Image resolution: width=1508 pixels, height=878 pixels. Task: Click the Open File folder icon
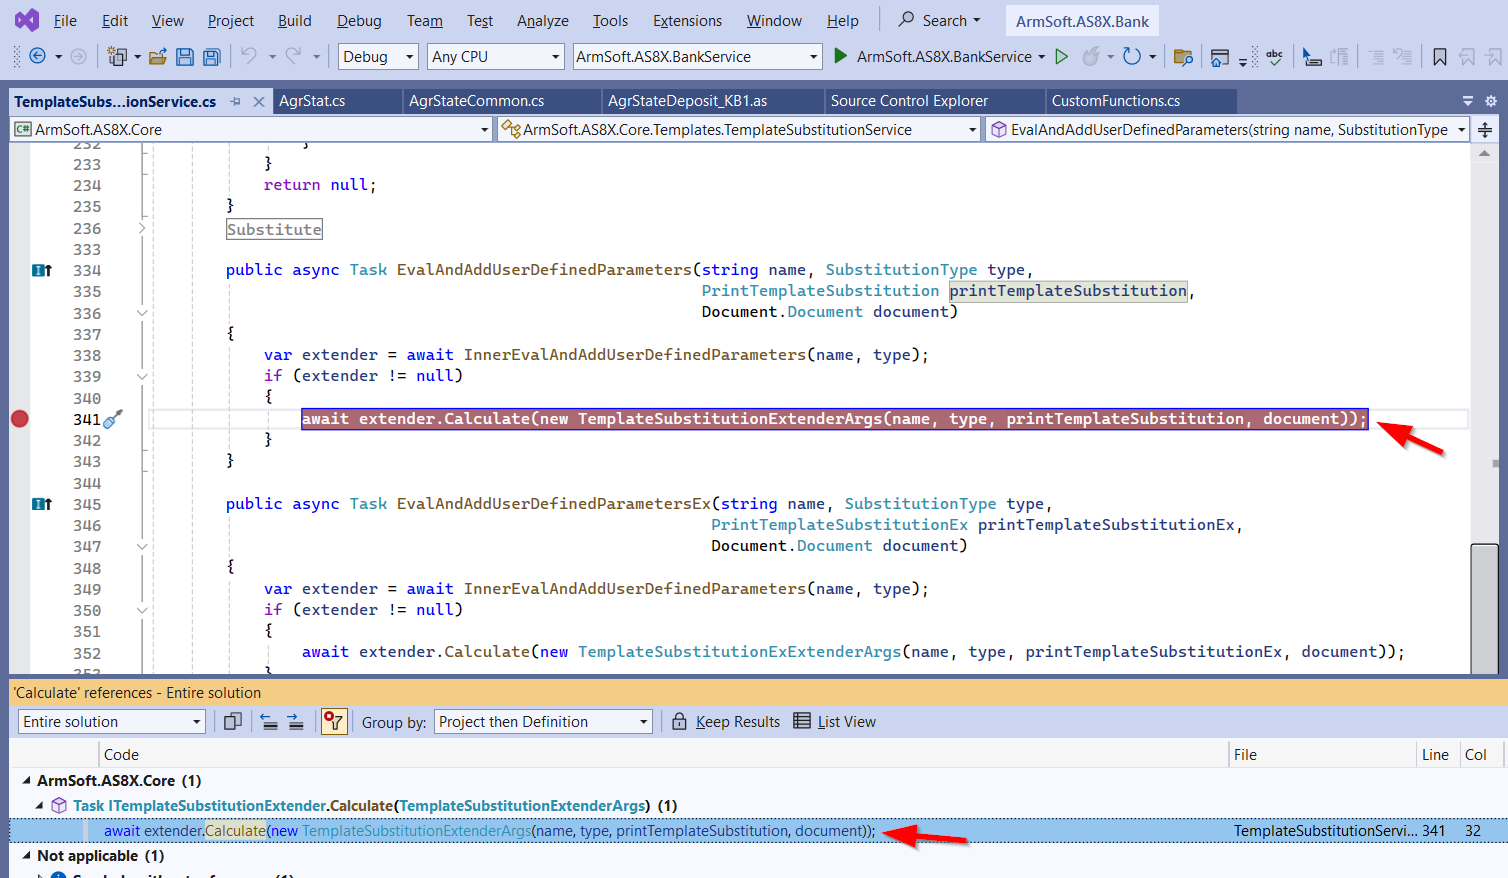click(157, 57)
